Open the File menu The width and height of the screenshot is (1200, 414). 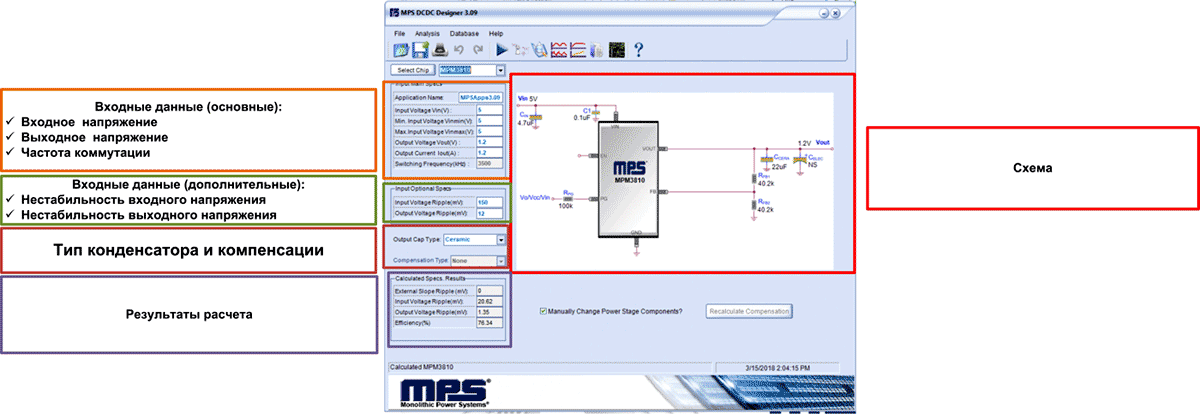click(400, 34)
